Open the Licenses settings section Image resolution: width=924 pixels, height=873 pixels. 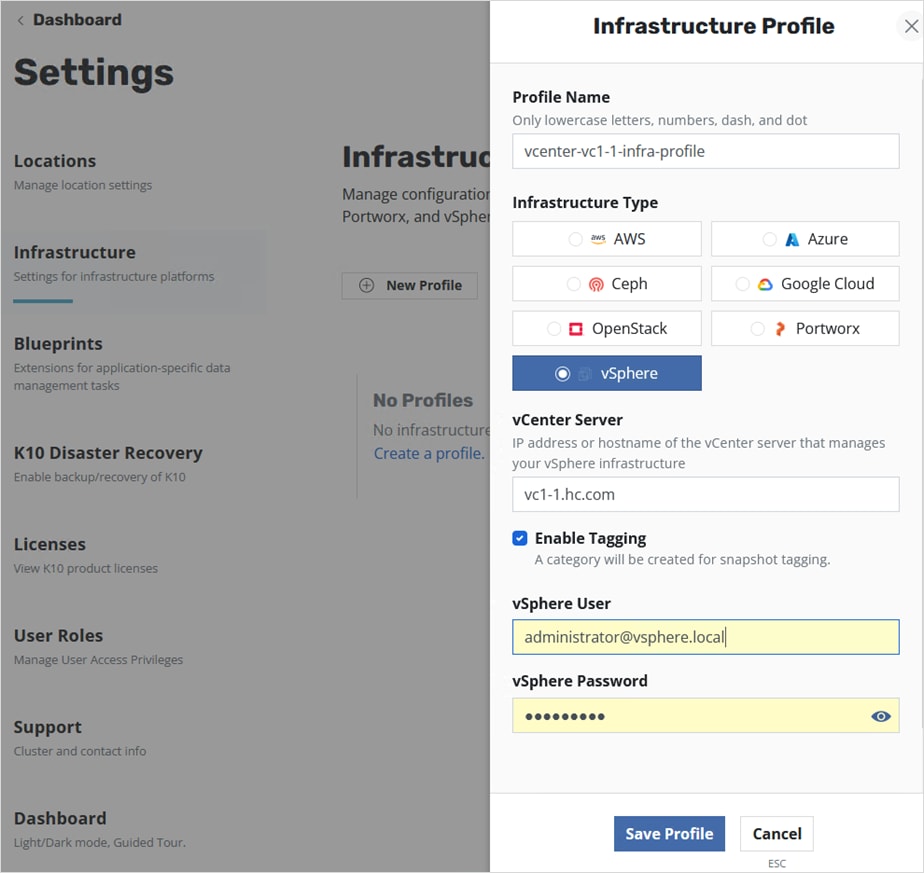tap(85, 555)
